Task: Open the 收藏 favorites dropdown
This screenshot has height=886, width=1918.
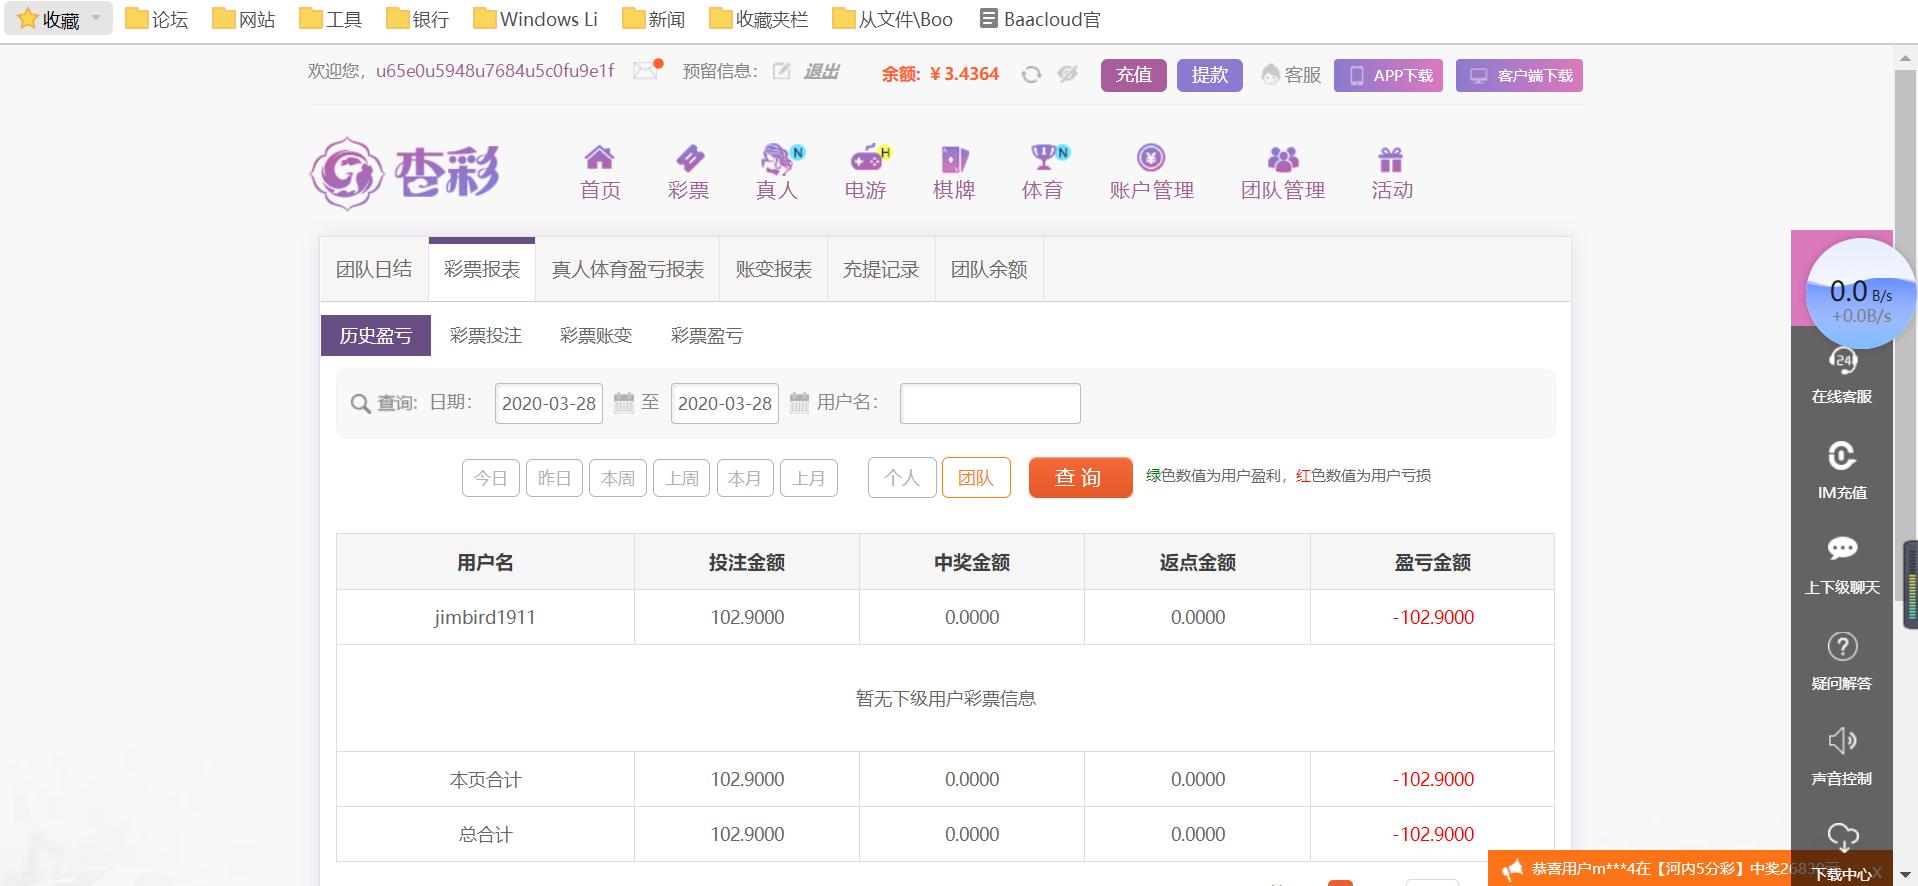Action: point(59,19)
